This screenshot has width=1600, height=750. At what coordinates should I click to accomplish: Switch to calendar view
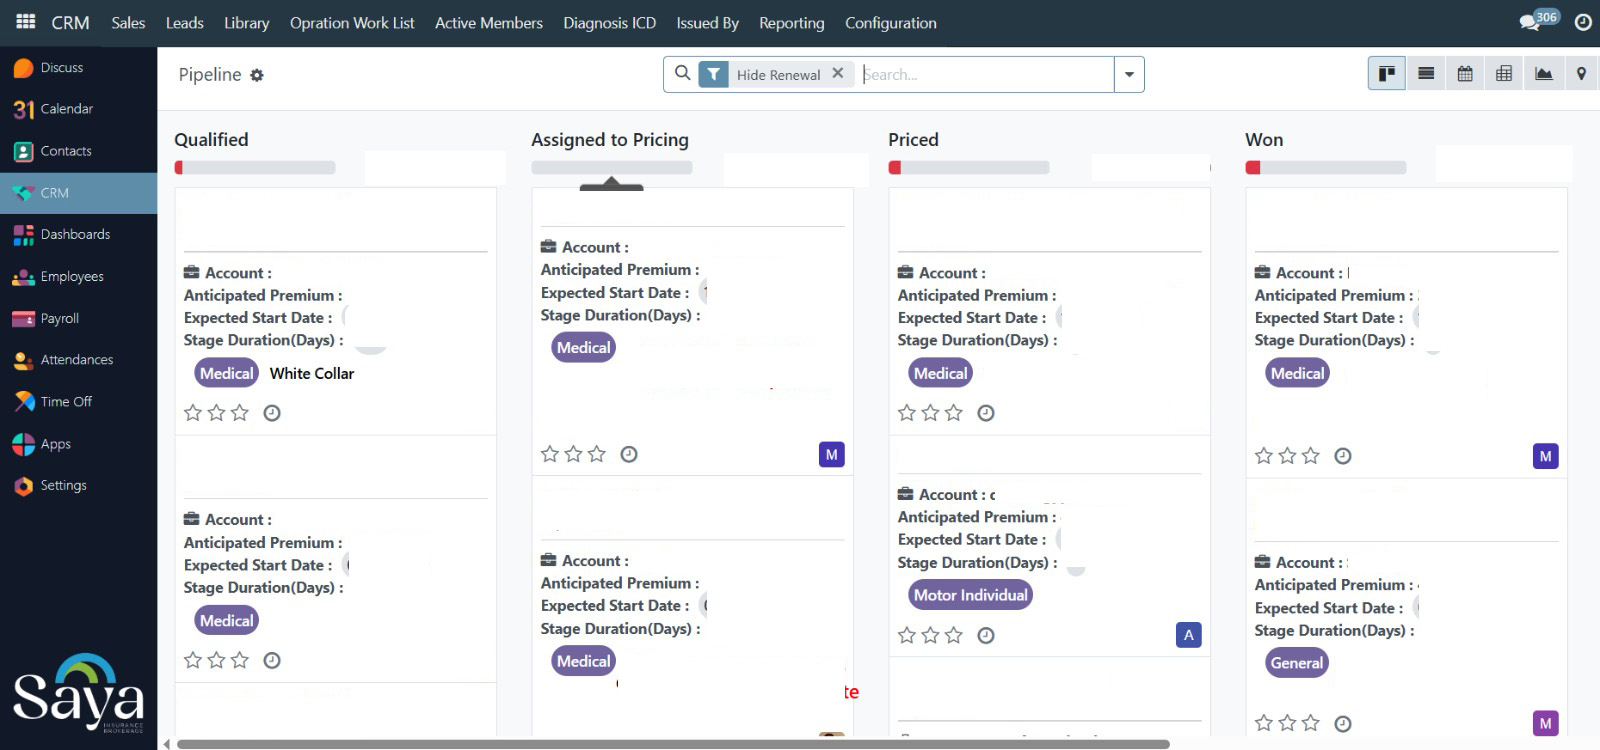[x=1465, y=74]
